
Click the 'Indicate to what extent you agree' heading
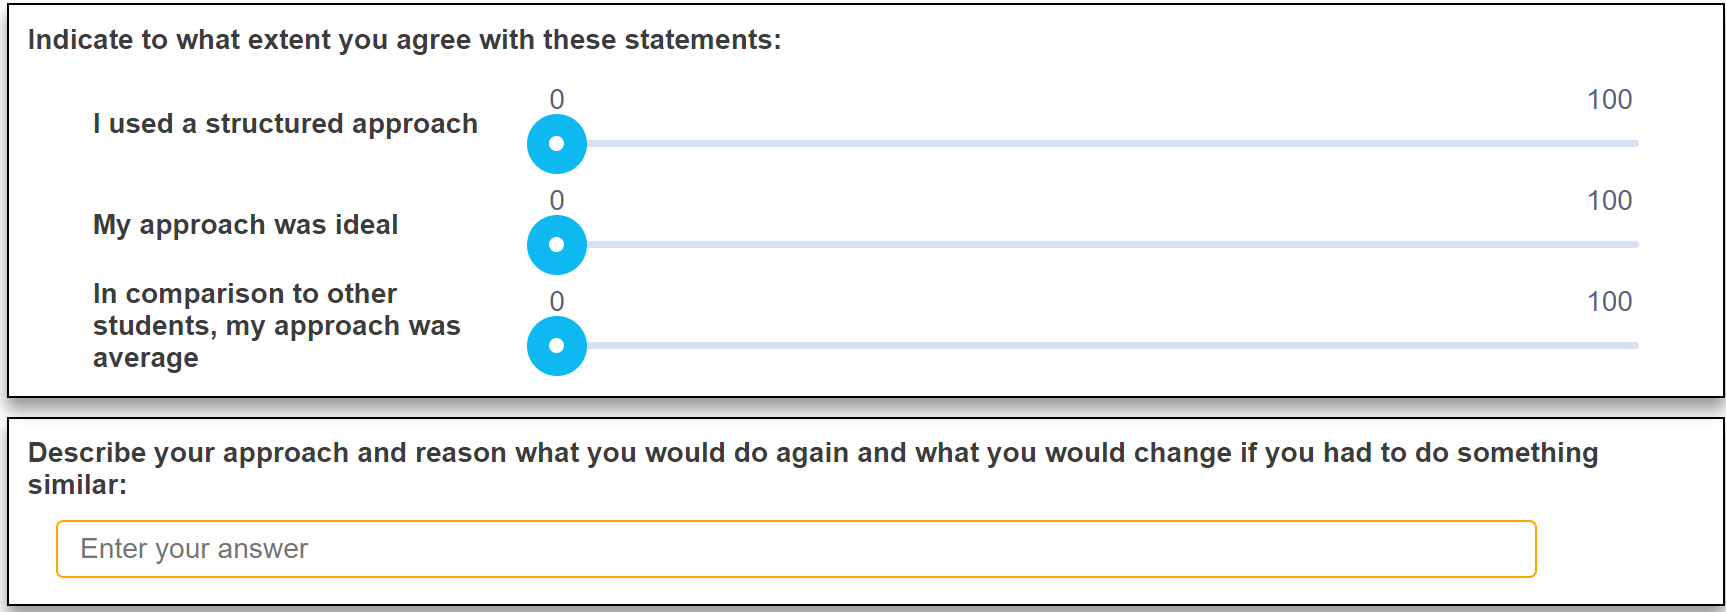pyautogui.click(x=404, y=40)
